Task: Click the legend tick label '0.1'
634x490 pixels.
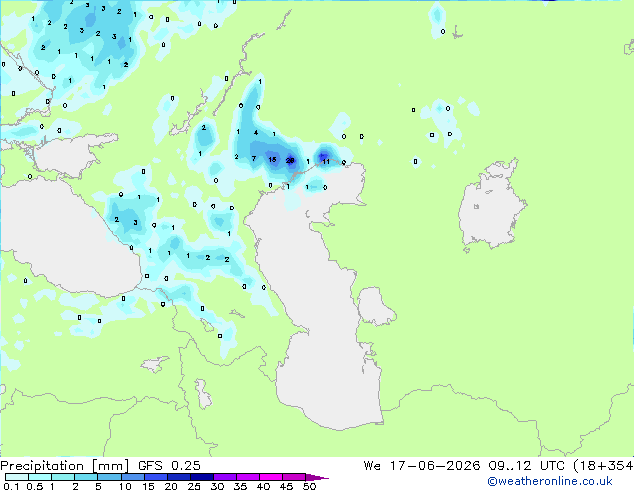Action: pyautogui.click(x=11, y=486)
